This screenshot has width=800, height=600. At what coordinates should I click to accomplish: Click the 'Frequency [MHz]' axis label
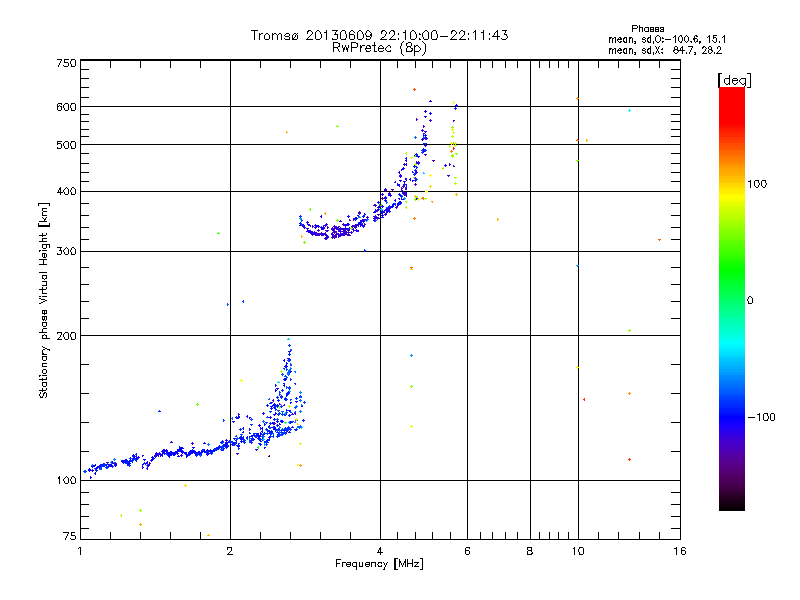pos(379,563)
